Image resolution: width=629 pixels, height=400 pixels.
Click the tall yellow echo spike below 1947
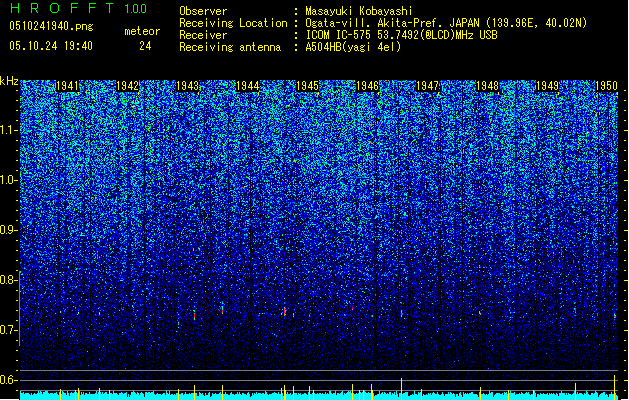(x=402, y=388)
